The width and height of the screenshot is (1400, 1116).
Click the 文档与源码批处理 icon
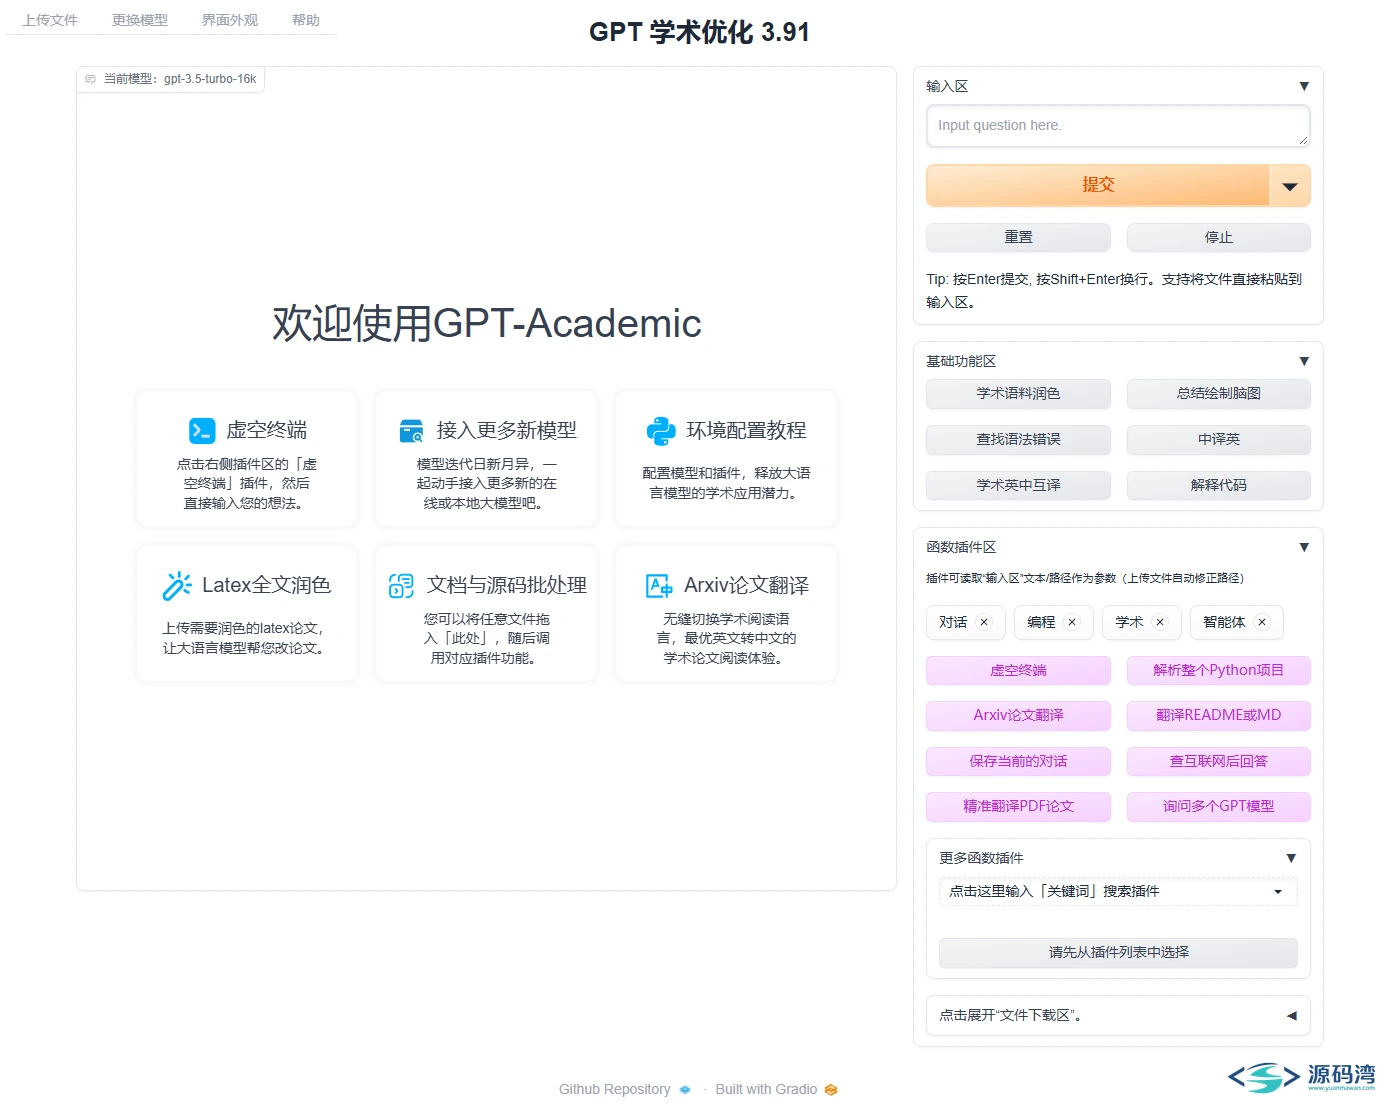(401, 586)
